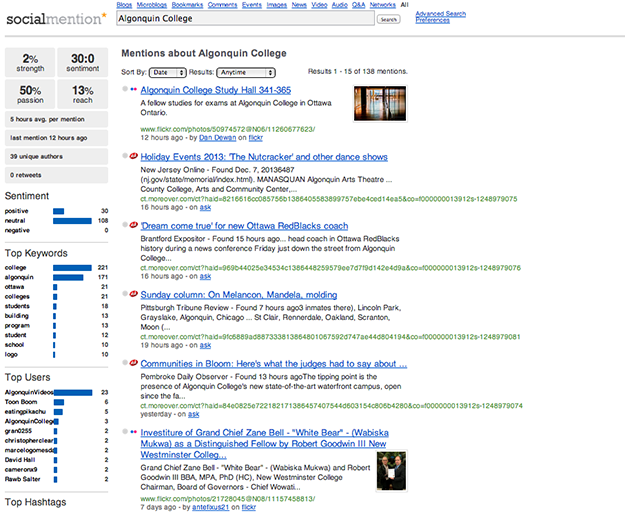Click the ask source icon beside Holiday Events result
The width and height of the screenshot is (625, 513).
pyautogui.click(x=134, y=155)
